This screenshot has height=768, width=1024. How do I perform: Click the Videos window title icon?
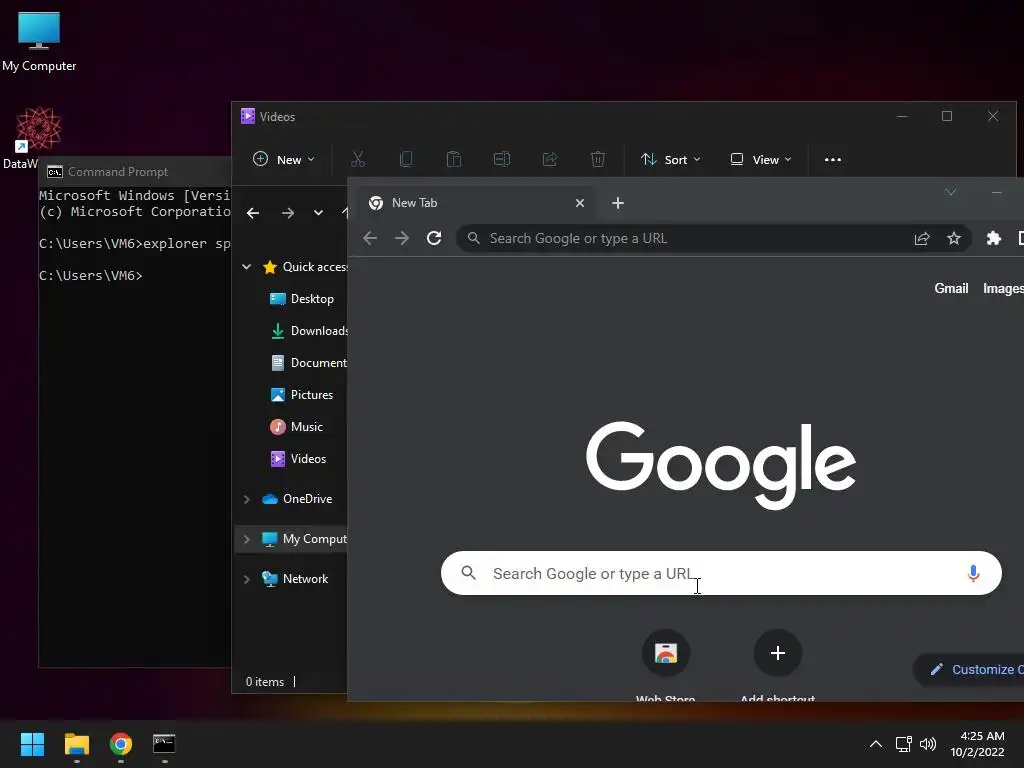click(x=248, y=116)
